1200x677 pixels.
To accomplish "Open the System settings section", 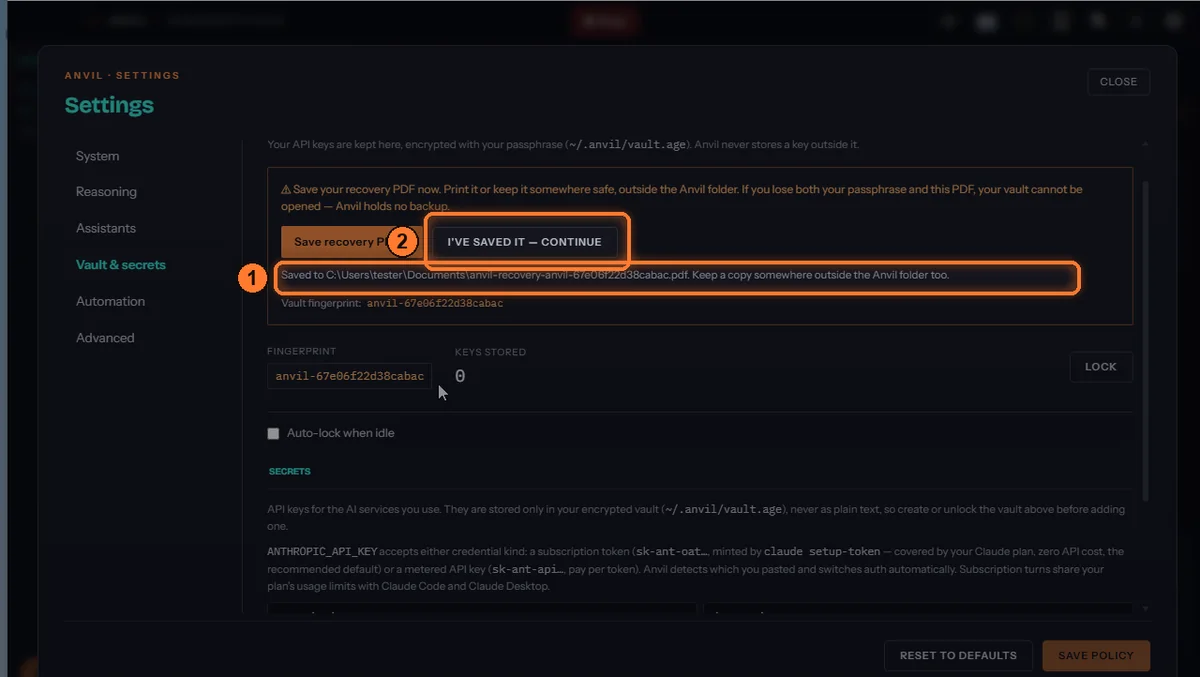I will [x=98, y=156].
